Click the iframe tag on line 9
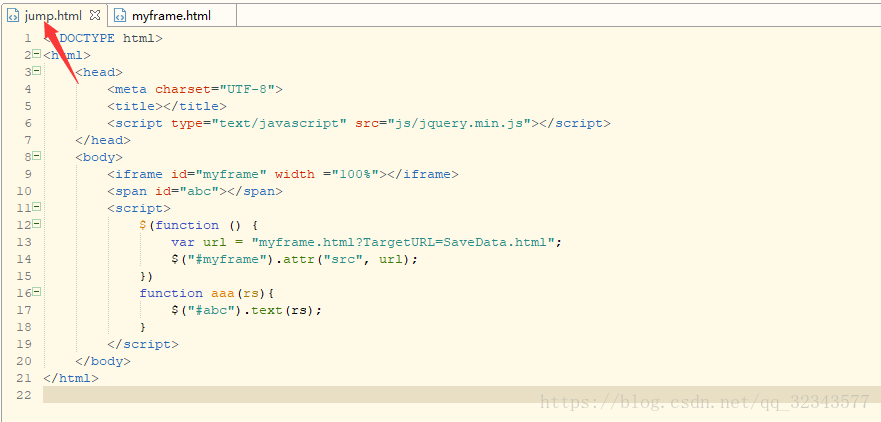 (283, 174)
